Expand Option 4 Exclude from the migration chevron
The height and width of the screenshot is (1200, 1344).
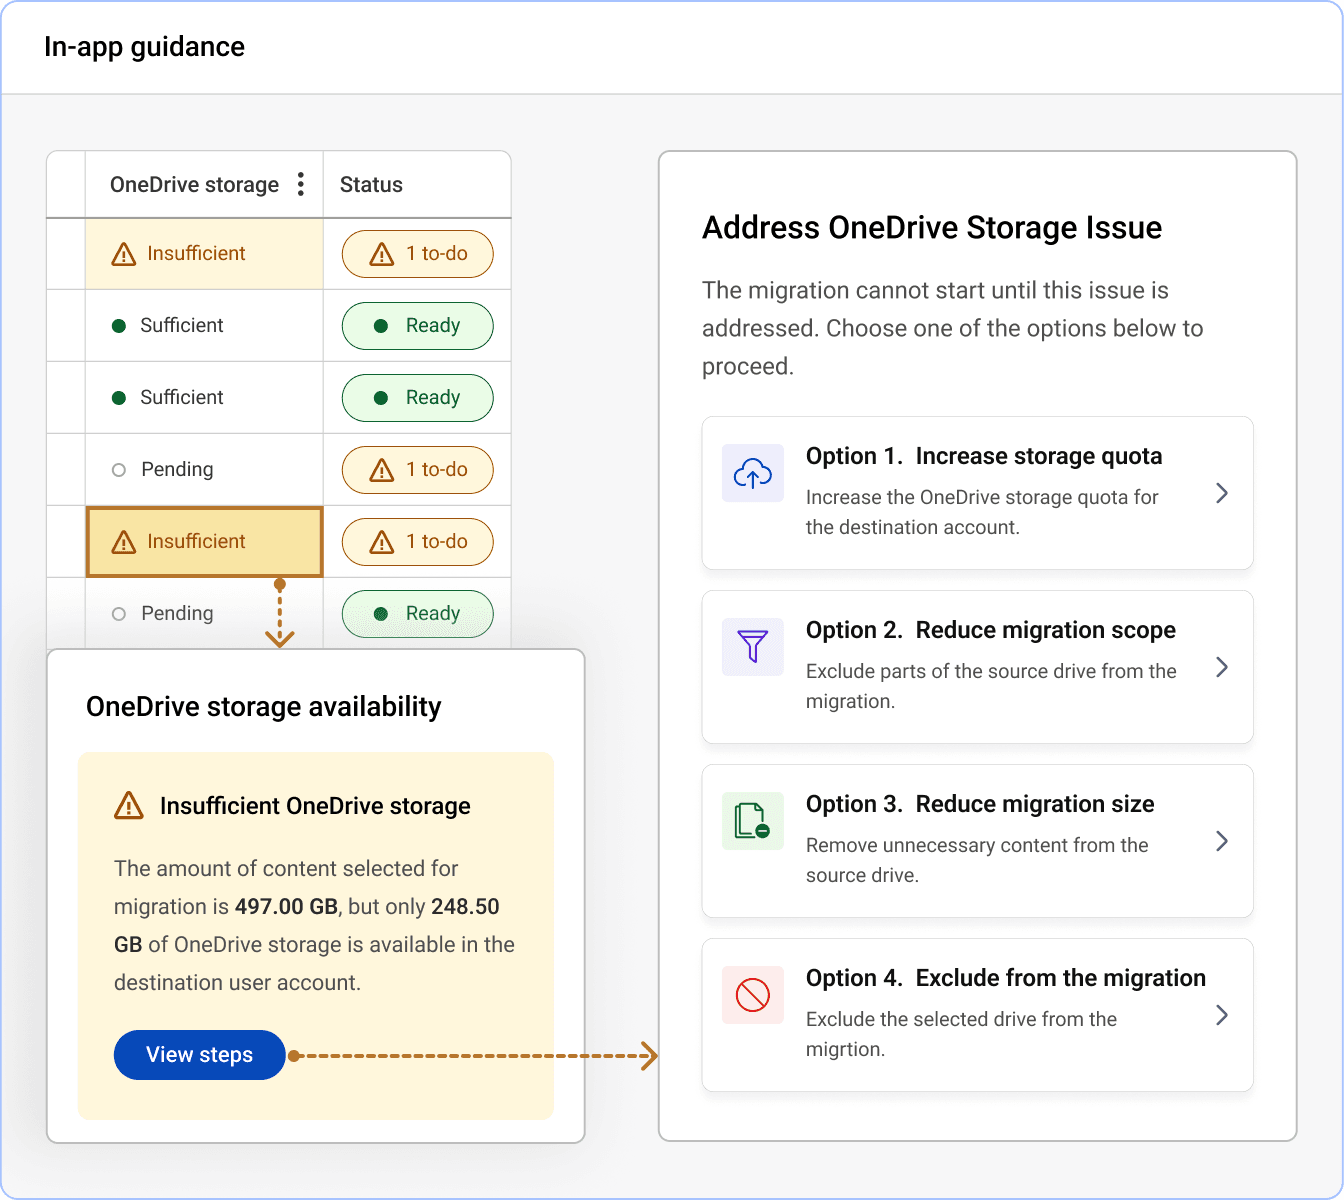[x=1222, y=1015]
